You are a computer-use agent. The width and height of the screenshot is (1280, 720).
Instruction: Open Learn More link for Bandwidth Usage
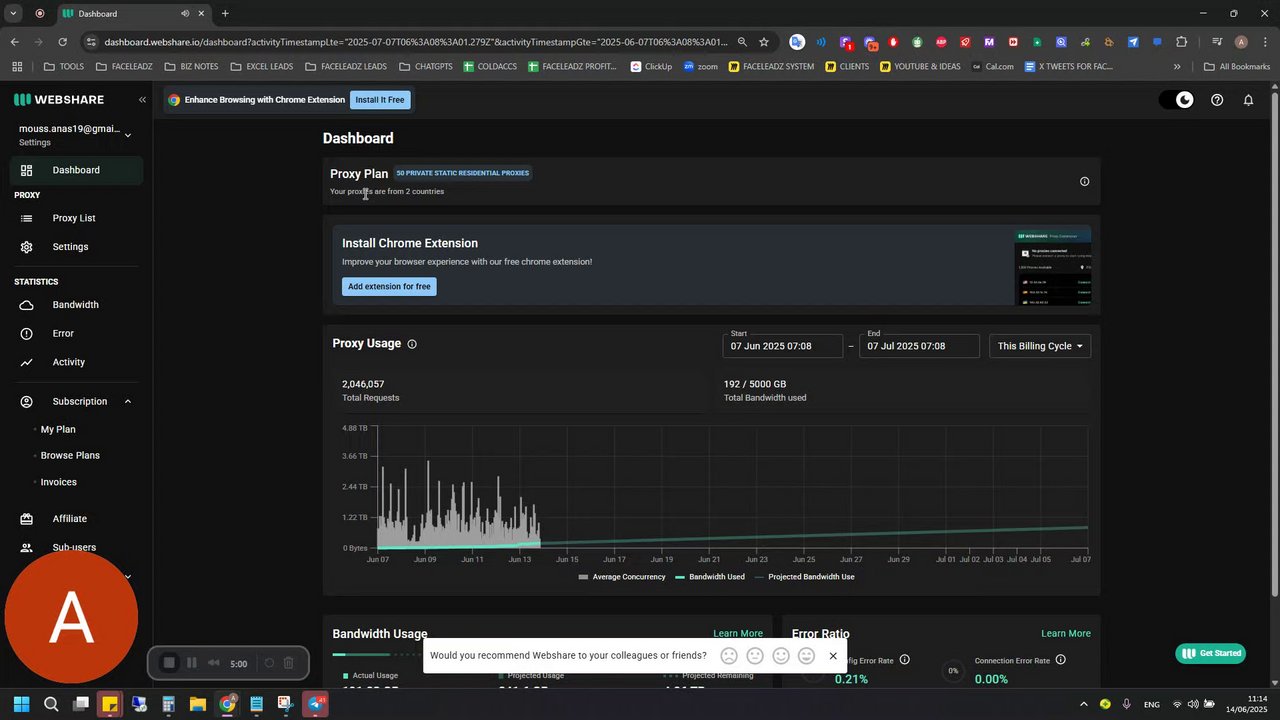pos(738,633)
